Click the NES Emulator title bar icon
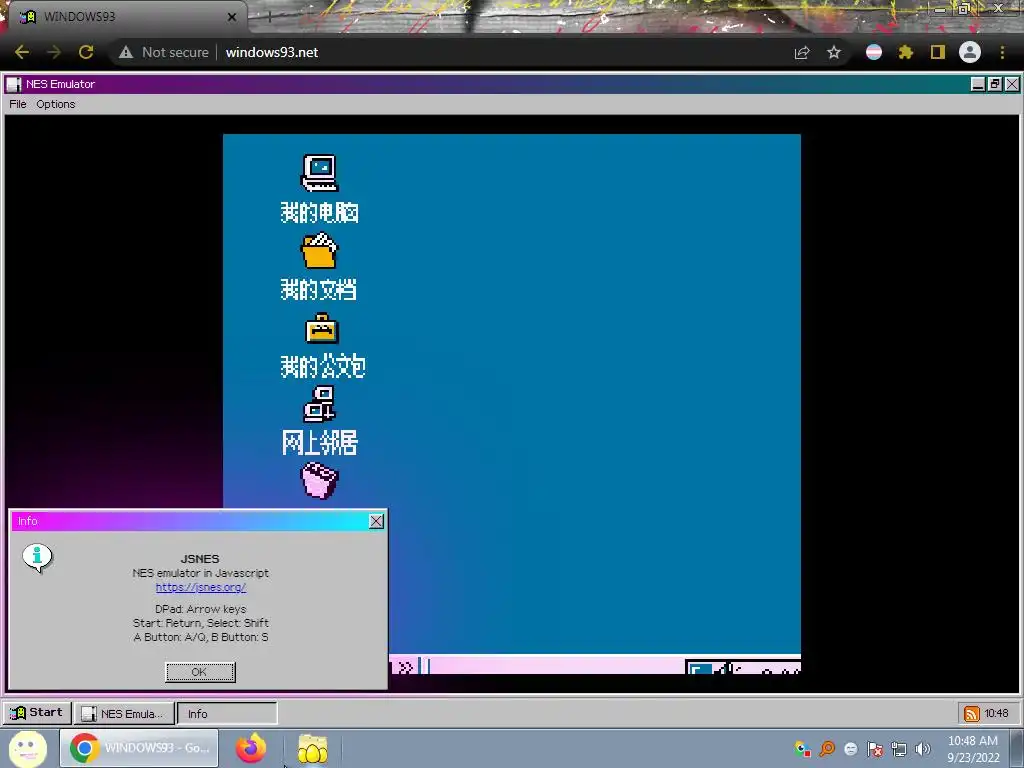This screenshot has width=1024, height=768. tap(14, 84)
